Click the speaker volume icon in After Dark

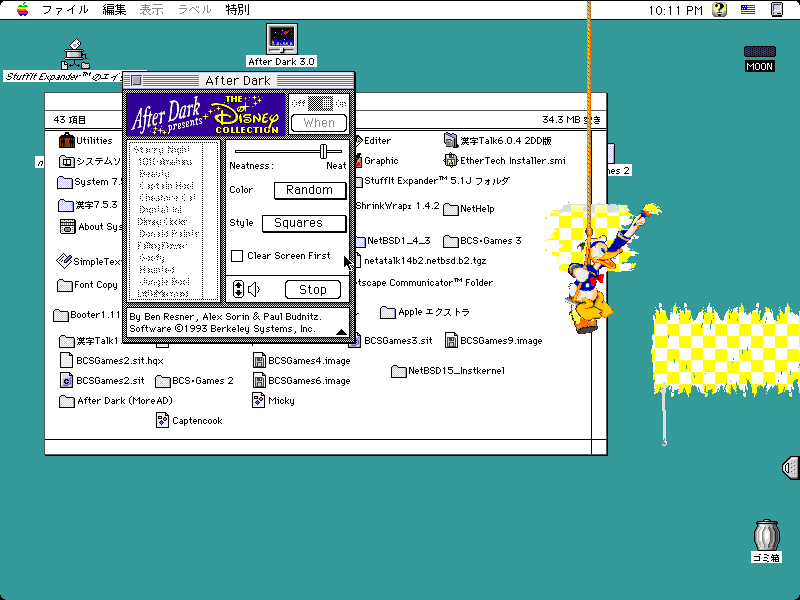click(254, 290)
